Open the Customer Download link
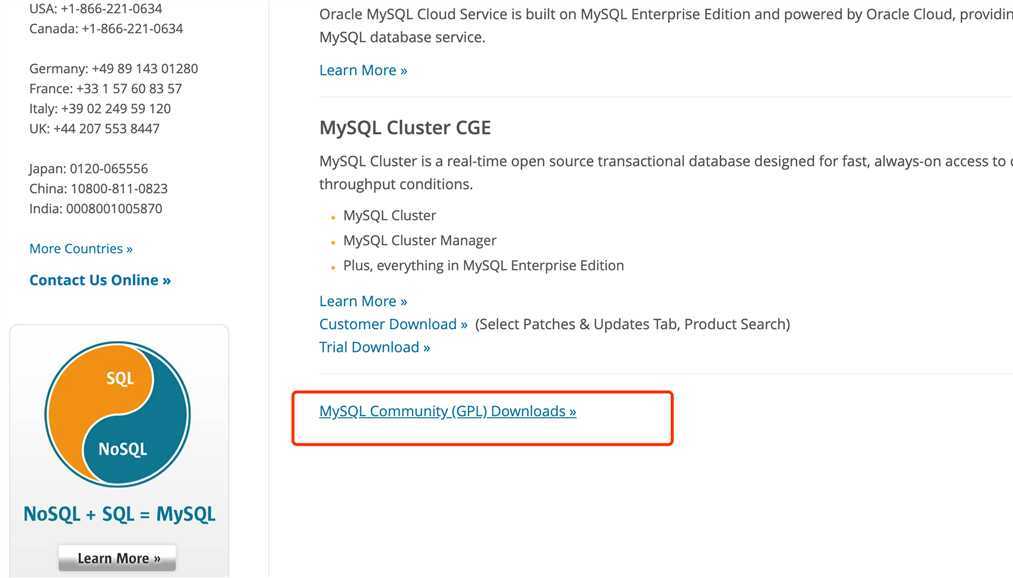The width and height of the screenshot is (1013, 578). (393, 324)
